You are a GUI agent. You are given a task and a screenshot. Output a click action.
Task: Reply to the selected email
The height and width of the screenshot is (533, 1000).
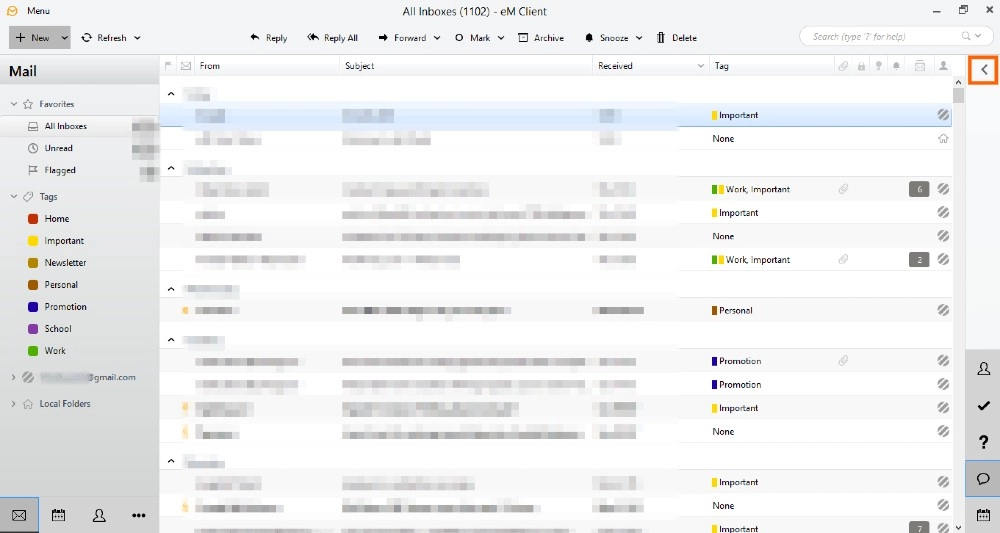pyautogui.click(x=268, y=38)
